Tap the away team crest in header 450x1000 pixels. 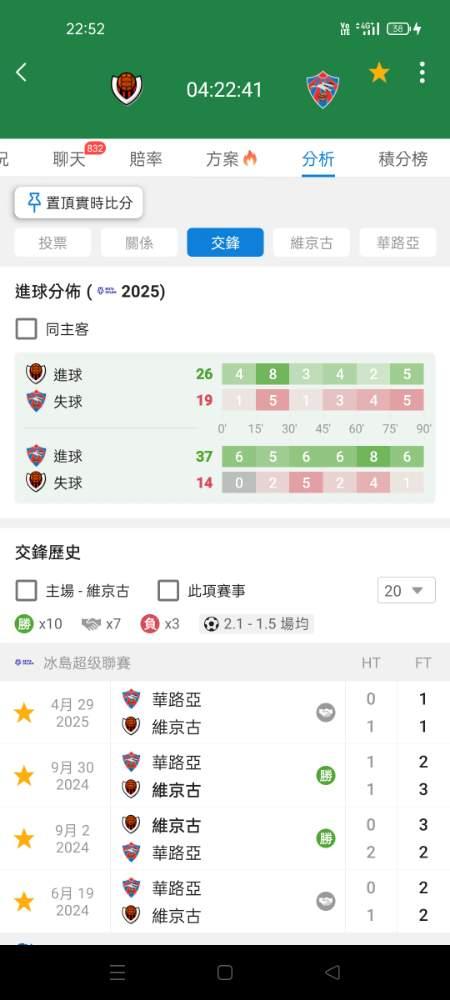(x=323, y=89)
